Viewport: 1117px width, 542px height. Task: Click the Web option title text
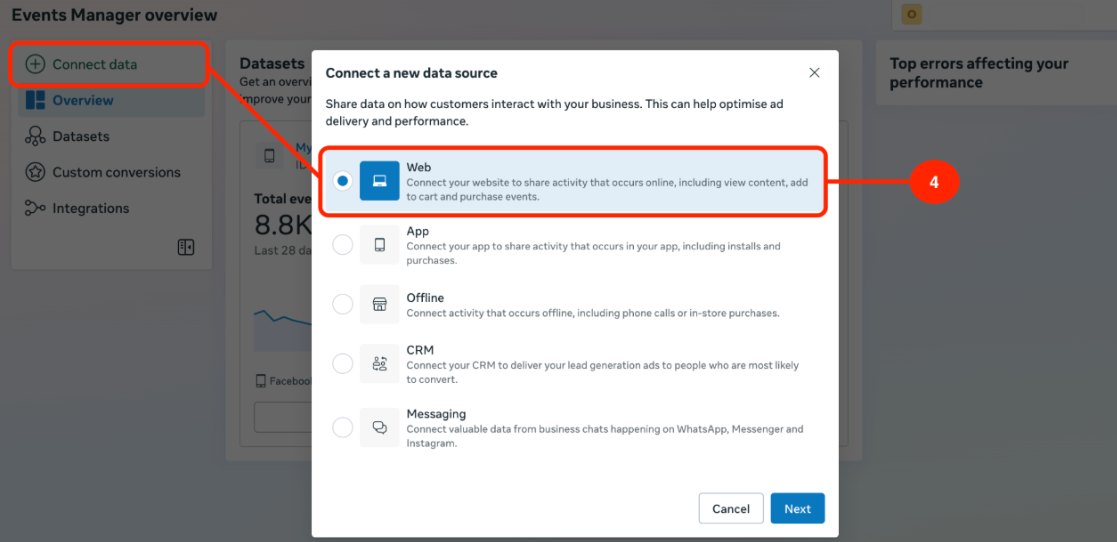(419, 167)
